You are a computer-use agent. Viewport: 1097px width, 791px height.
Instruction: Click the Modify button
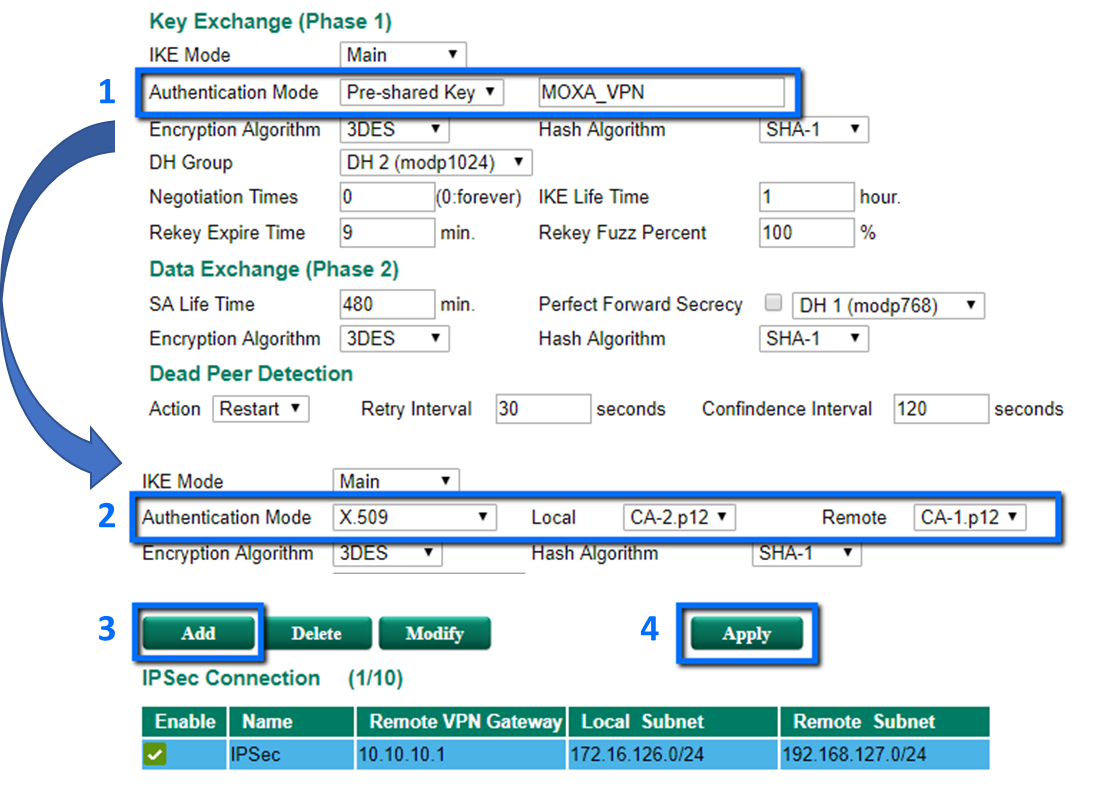point(435,633)
